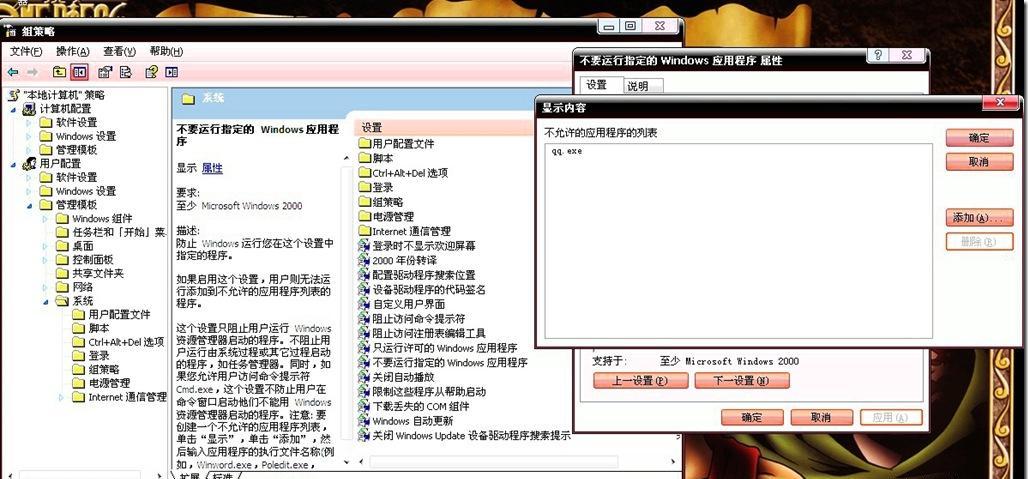Click the 设置 column header in the list

click(443, 128)
